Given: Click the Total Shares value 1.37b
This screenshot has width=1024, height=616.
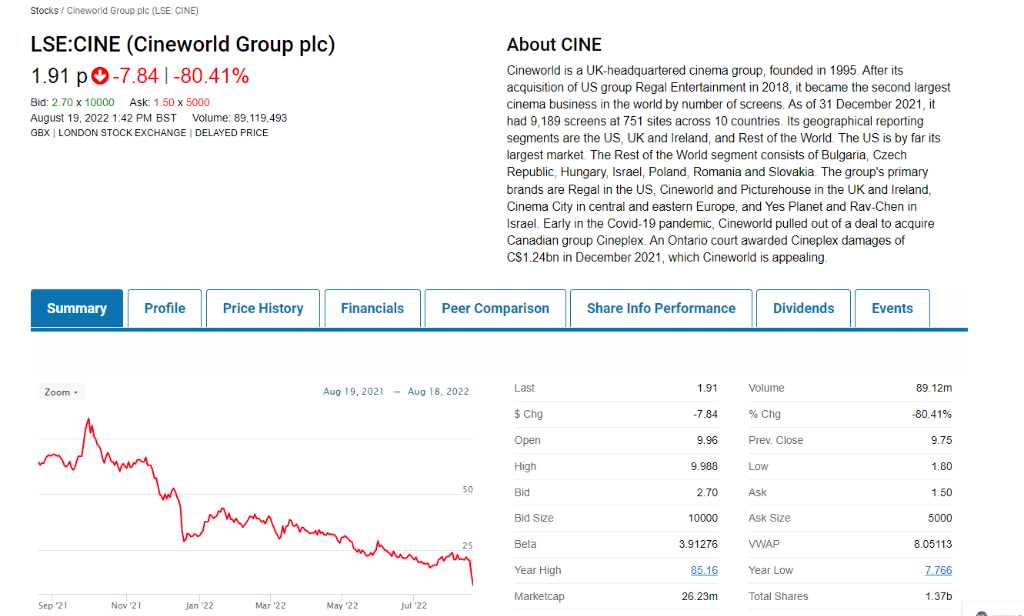Looking at the screenshot, I should click(938, 596).
